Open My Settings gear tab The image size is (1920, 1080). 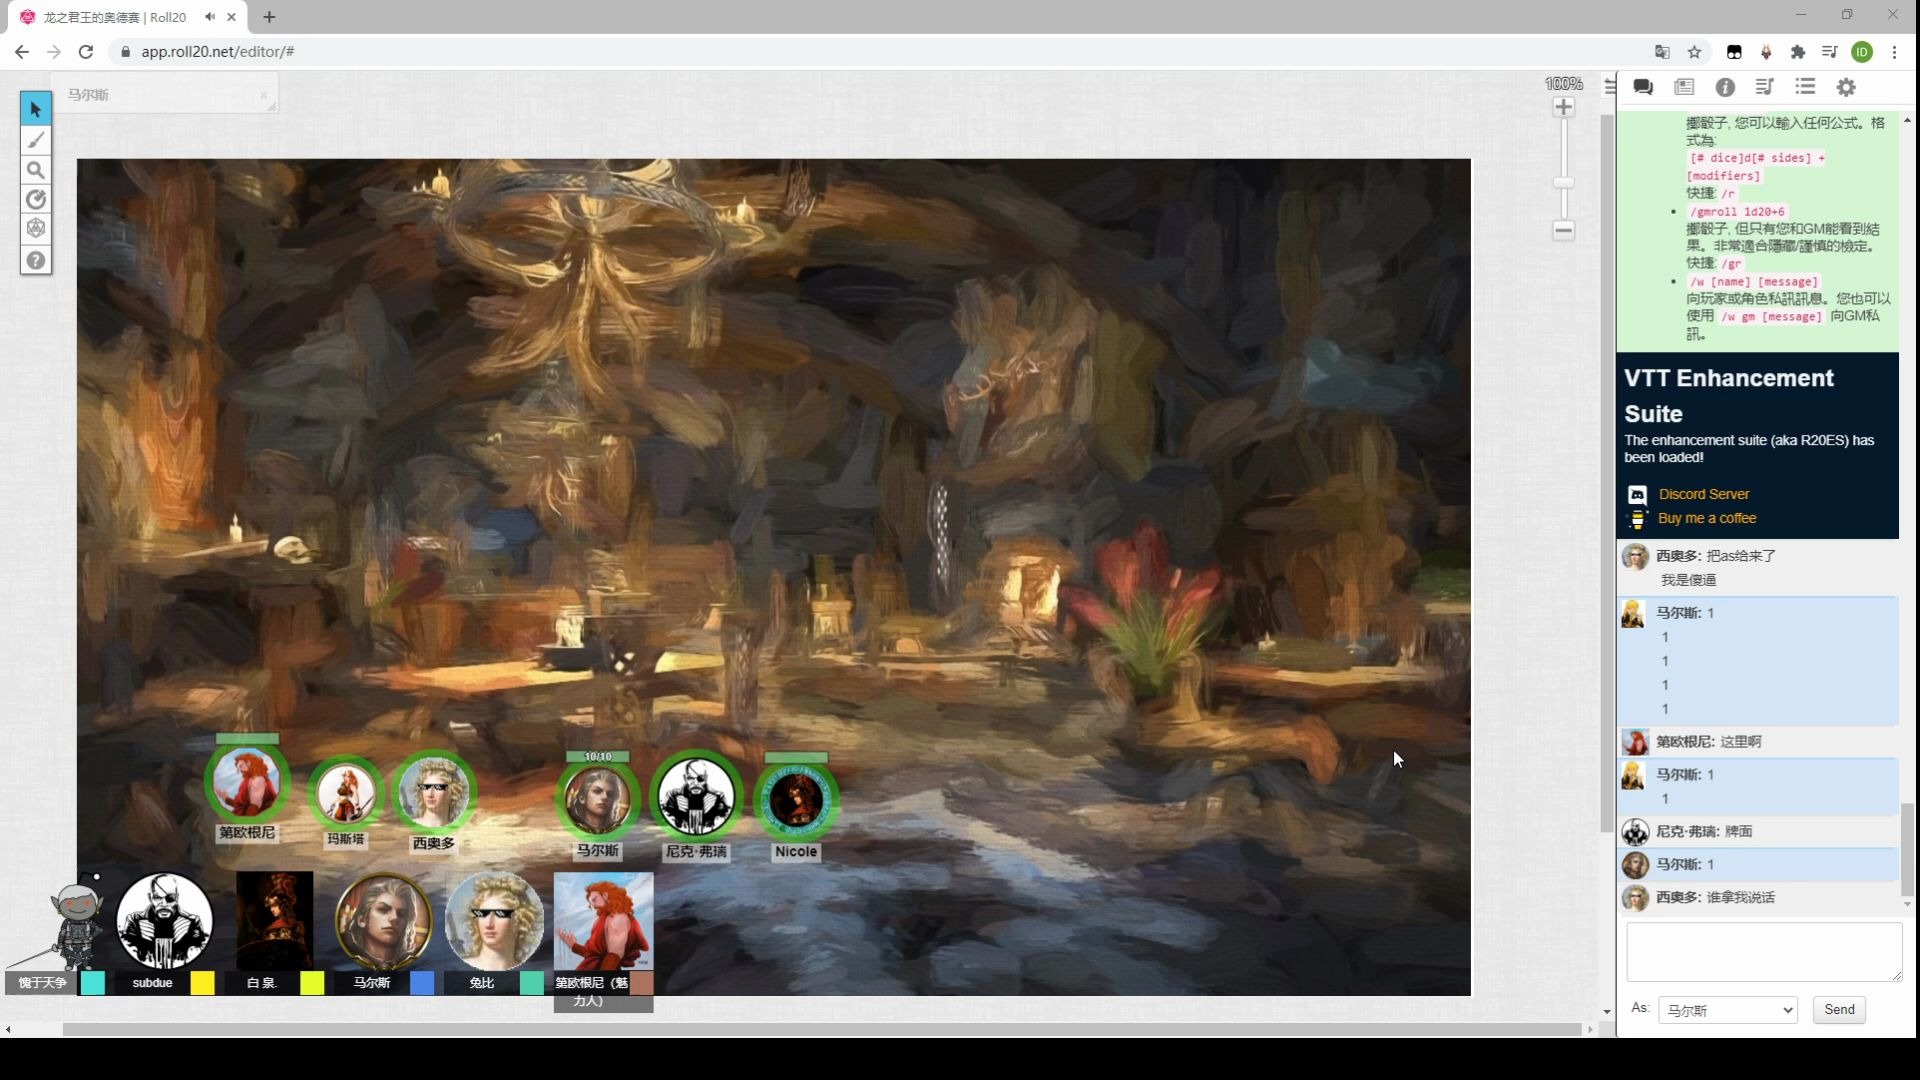[x=1846, y=87]
